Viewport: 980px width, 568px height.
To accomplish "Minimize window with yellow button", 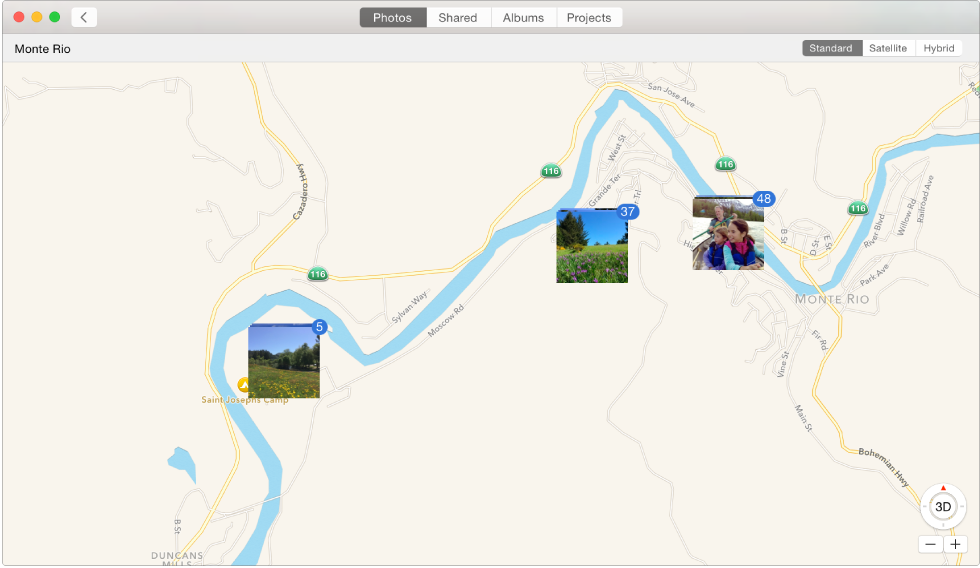I will pyautogui.click(x=37, y=17).
